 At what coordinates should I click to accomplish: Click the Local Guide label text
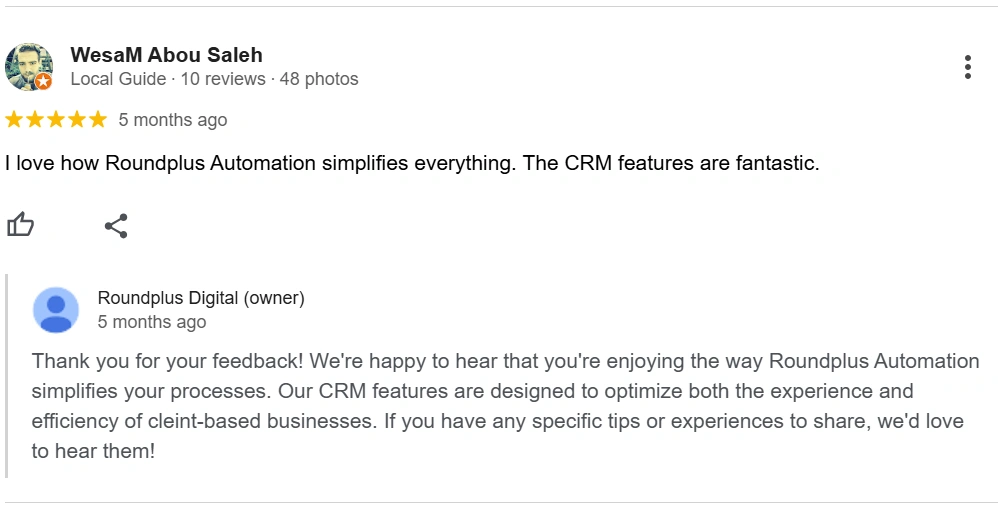point(118,79)
